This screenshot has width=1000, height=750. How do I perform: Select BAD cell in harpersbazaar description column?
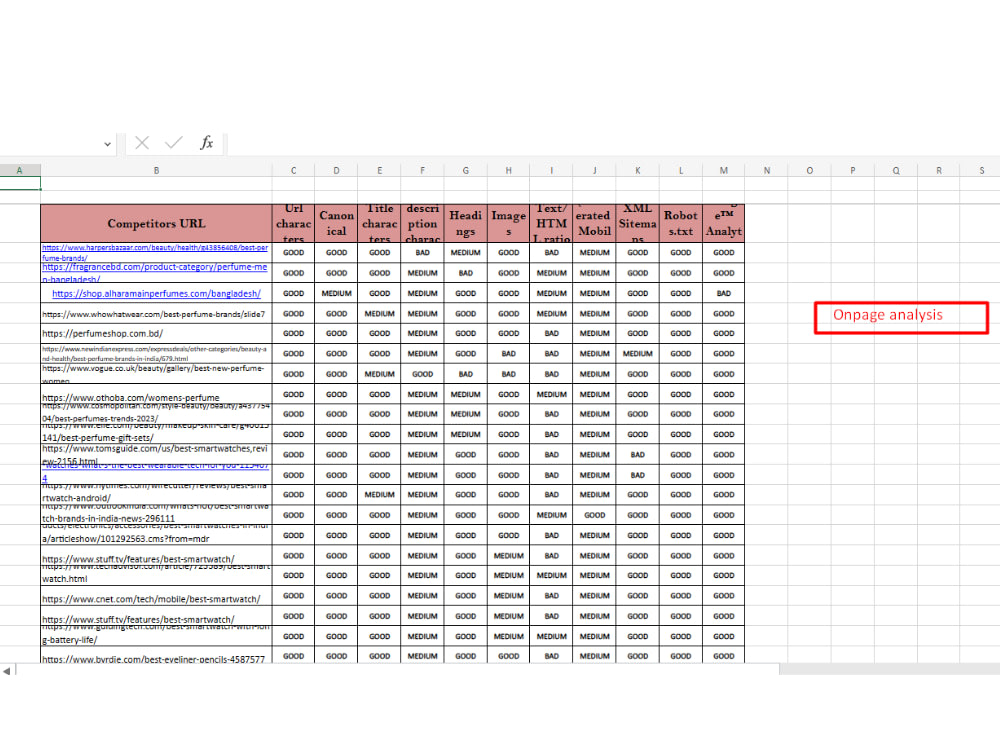coord(422,253)
